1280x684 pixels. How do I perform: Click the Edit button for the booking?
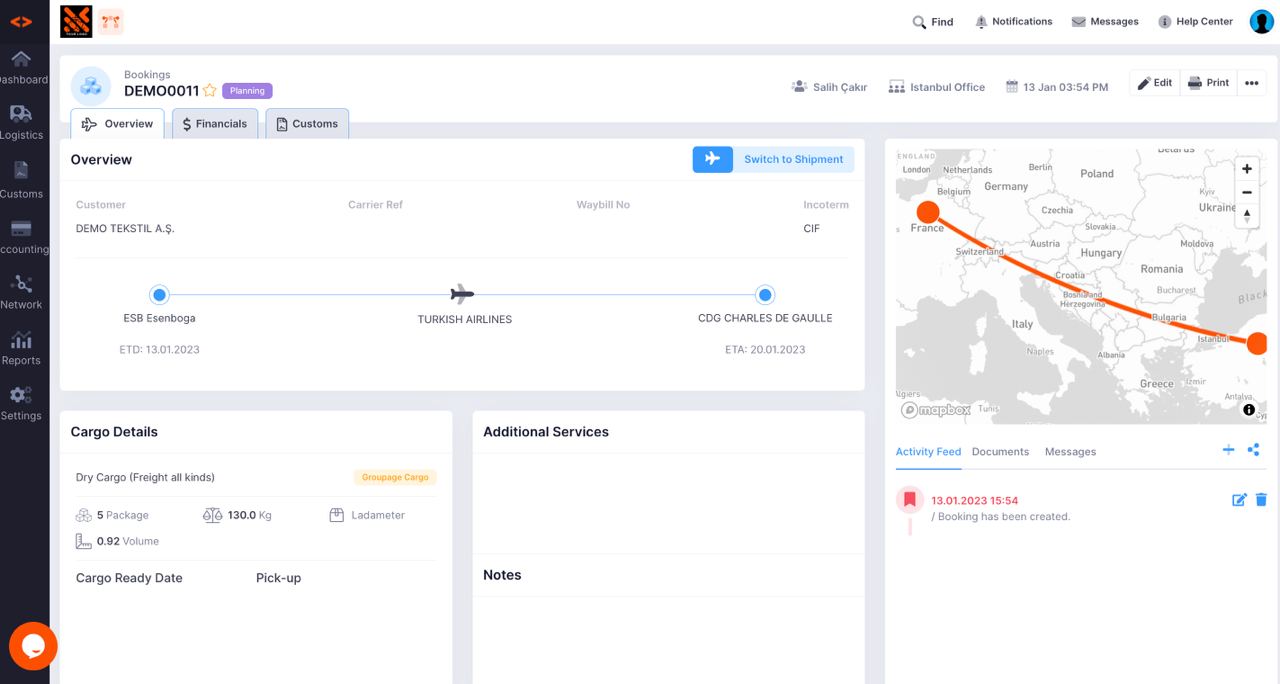[x=1154, y=83]
